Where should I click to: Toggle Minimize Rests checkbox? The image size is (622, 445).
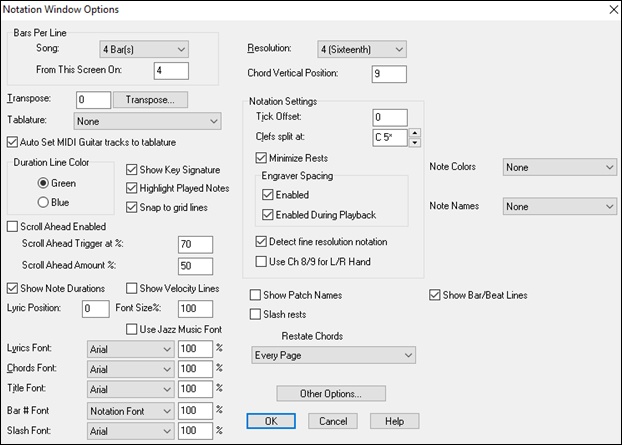pyautogui.click(x=262, y=158)
